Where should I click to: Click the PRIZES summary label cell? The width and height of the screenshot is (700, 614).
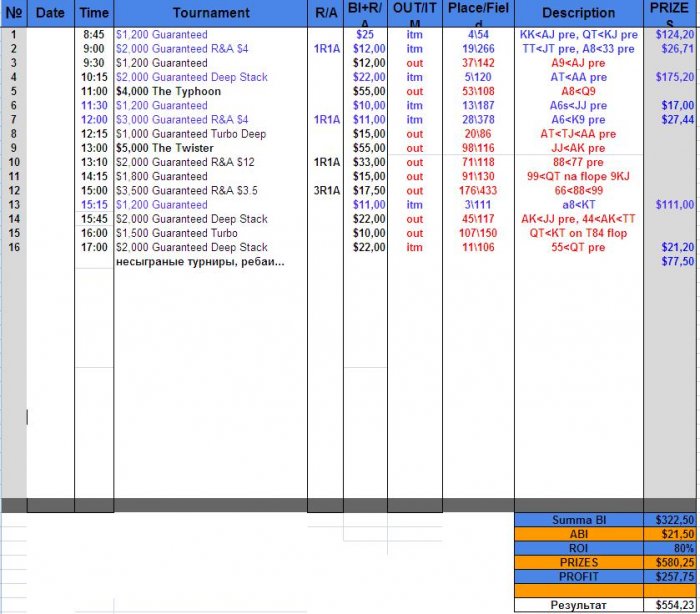point(579,562)
